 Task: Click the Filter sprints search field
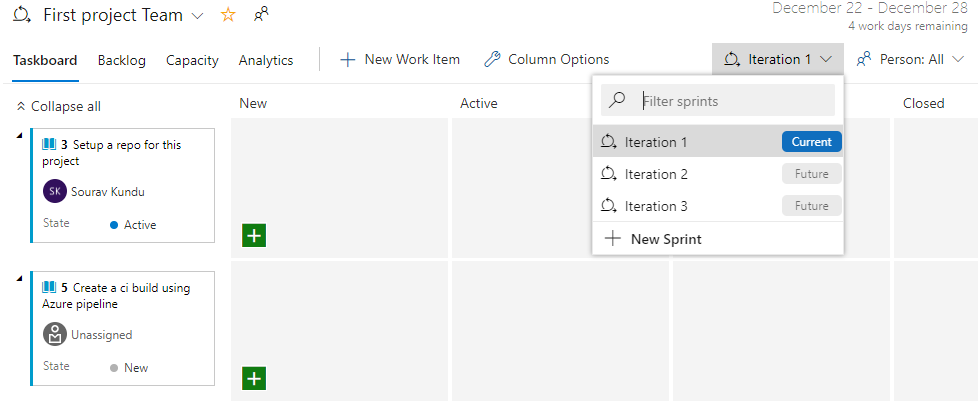[735, 100]
